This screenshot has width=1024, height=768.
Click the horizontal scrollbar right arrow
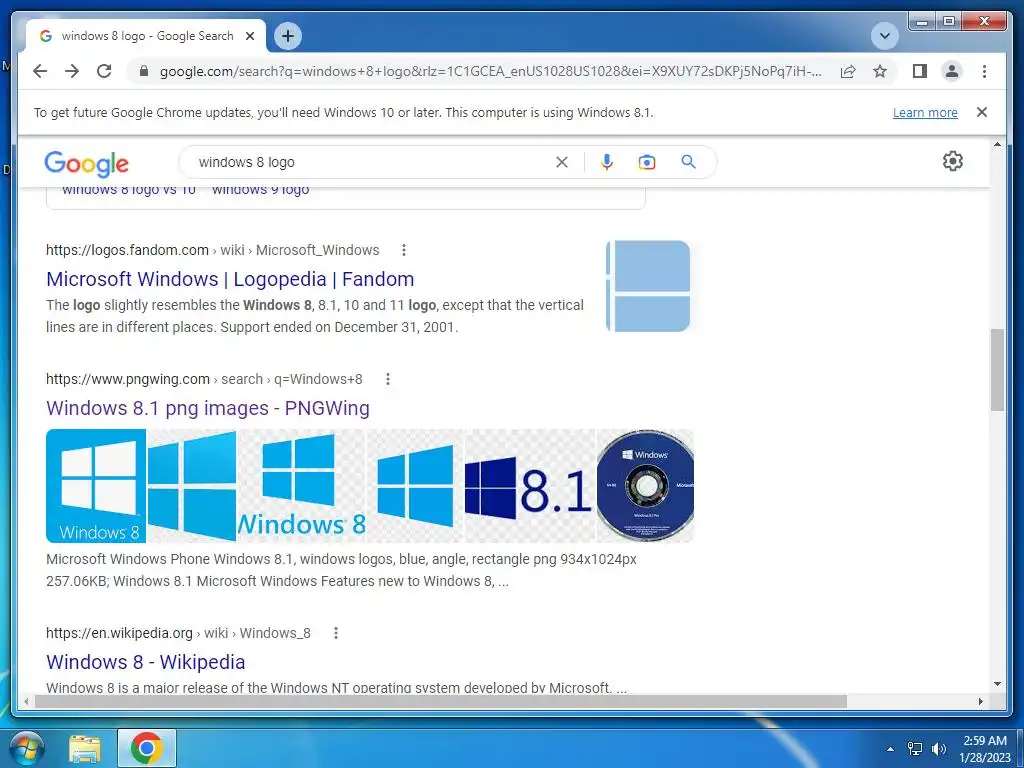coord(980,701)
